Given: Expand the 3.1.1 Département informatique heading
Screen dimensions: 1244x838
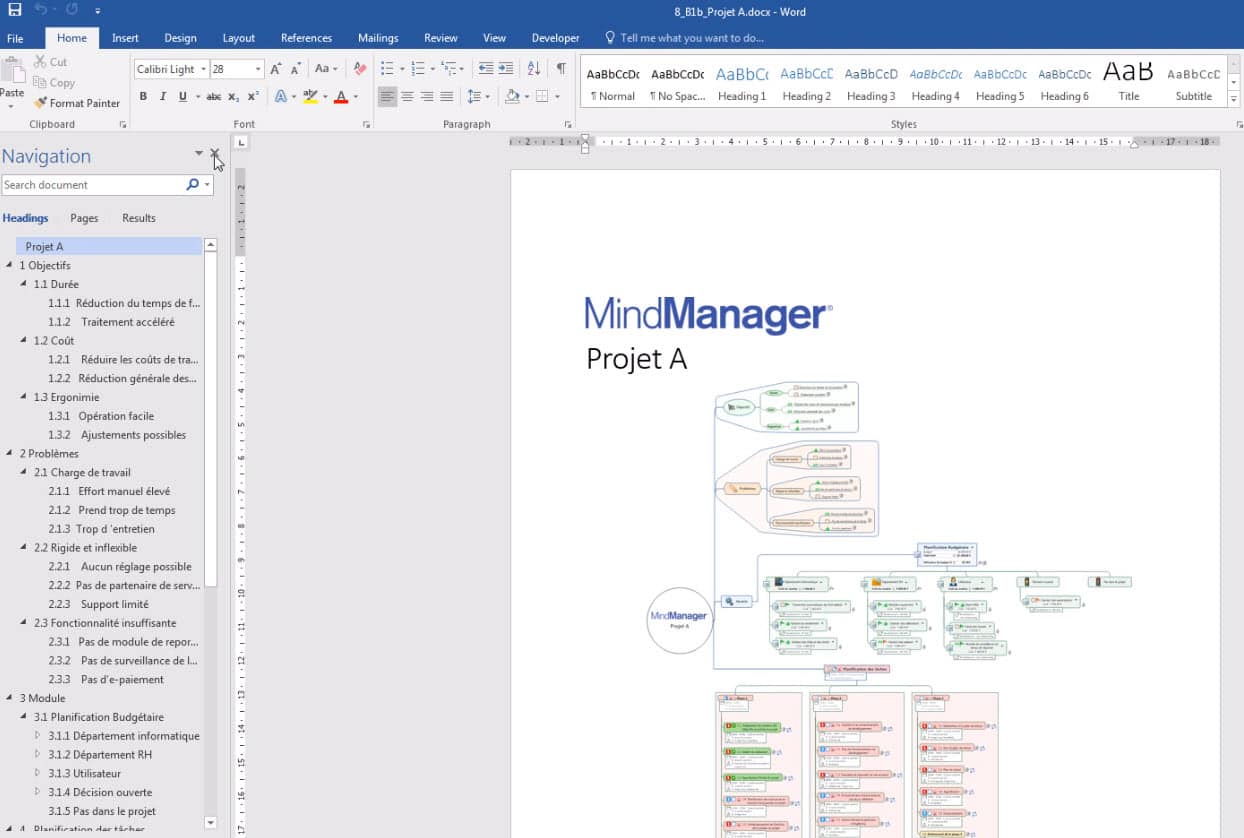Looking at the screenshot, I should point(38,735).
